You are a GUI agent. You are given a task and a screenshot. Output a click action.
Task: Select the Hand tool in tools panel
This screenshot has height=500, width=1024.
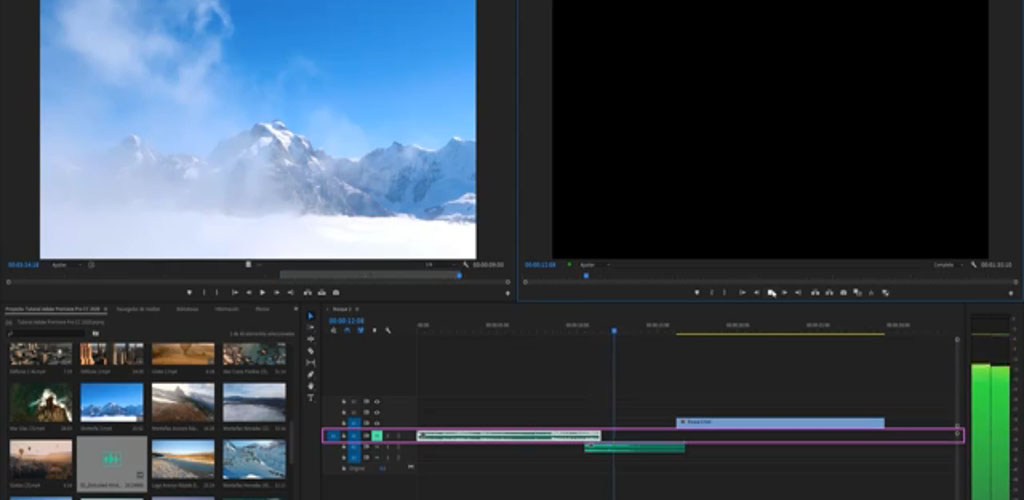pyautogui.click(x=310, y=386)
